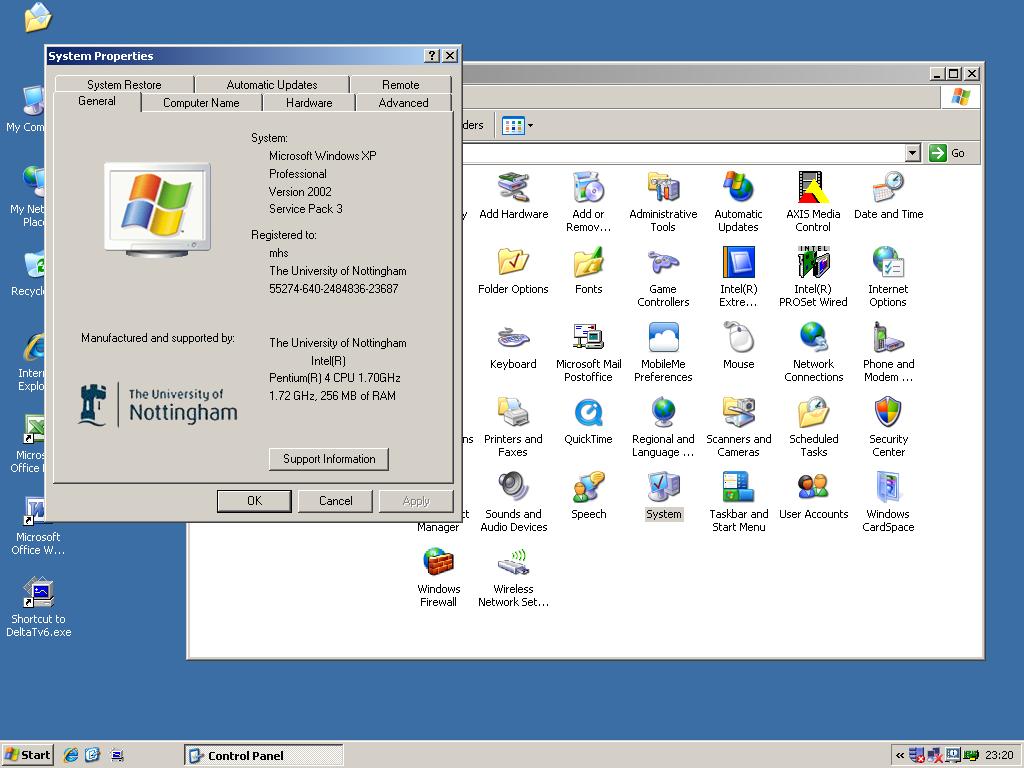Click the Support Information button

pos(329,459)
